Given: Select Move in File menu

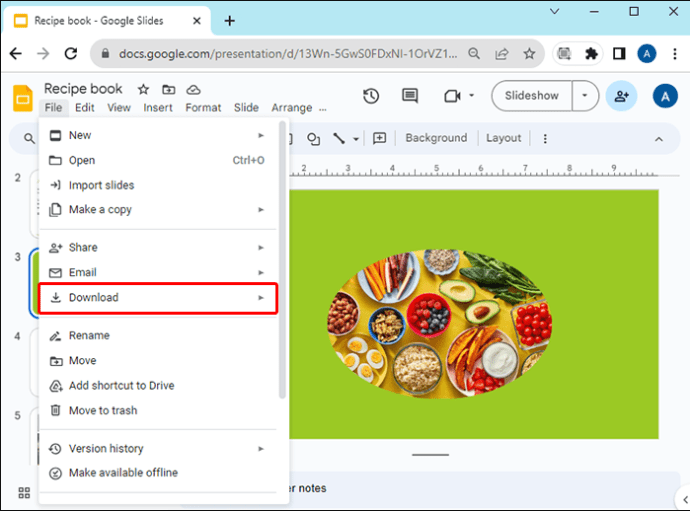Looking at the screenshot, I should (157, 360).
